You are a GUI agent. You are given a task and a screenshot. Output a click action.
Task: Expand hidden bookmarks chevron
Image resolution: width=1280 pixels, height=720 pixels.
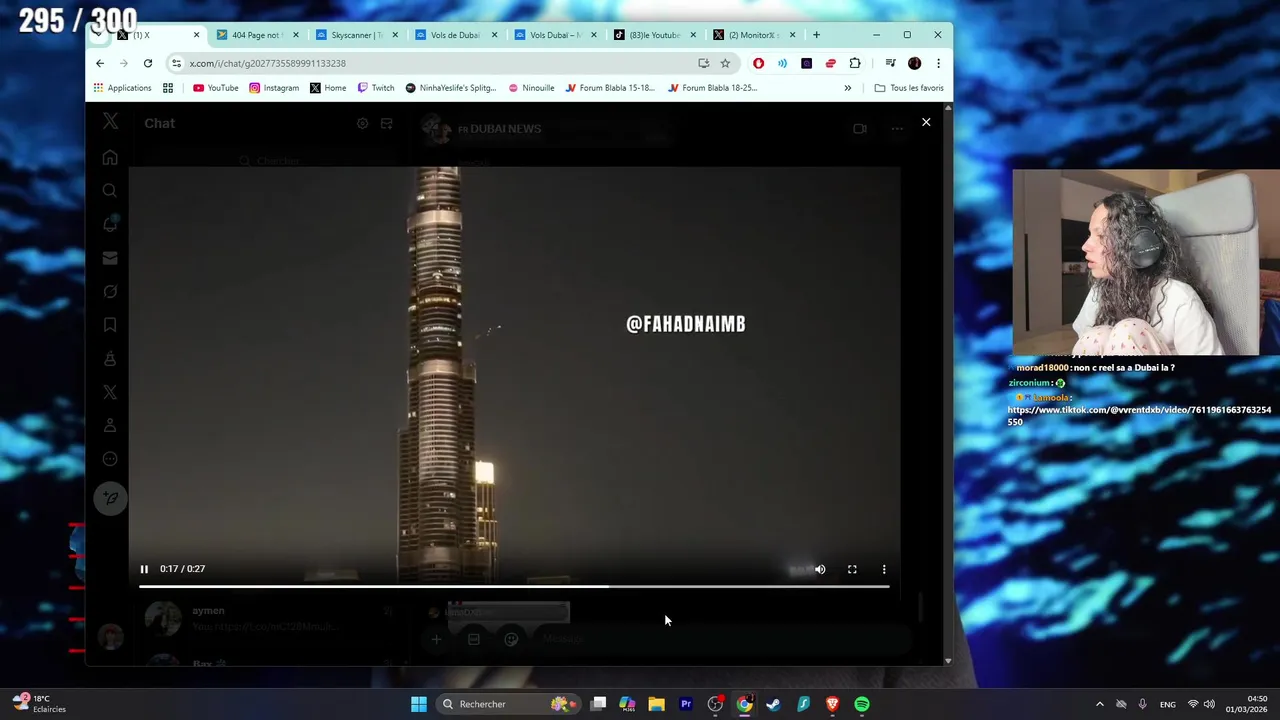click(847, 88)
